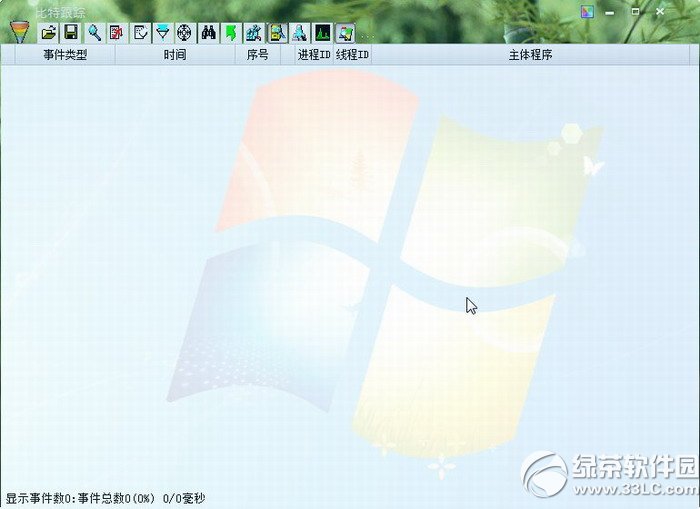
Task: Sort by 事件类型 column header
Action: tap(65, 55)
